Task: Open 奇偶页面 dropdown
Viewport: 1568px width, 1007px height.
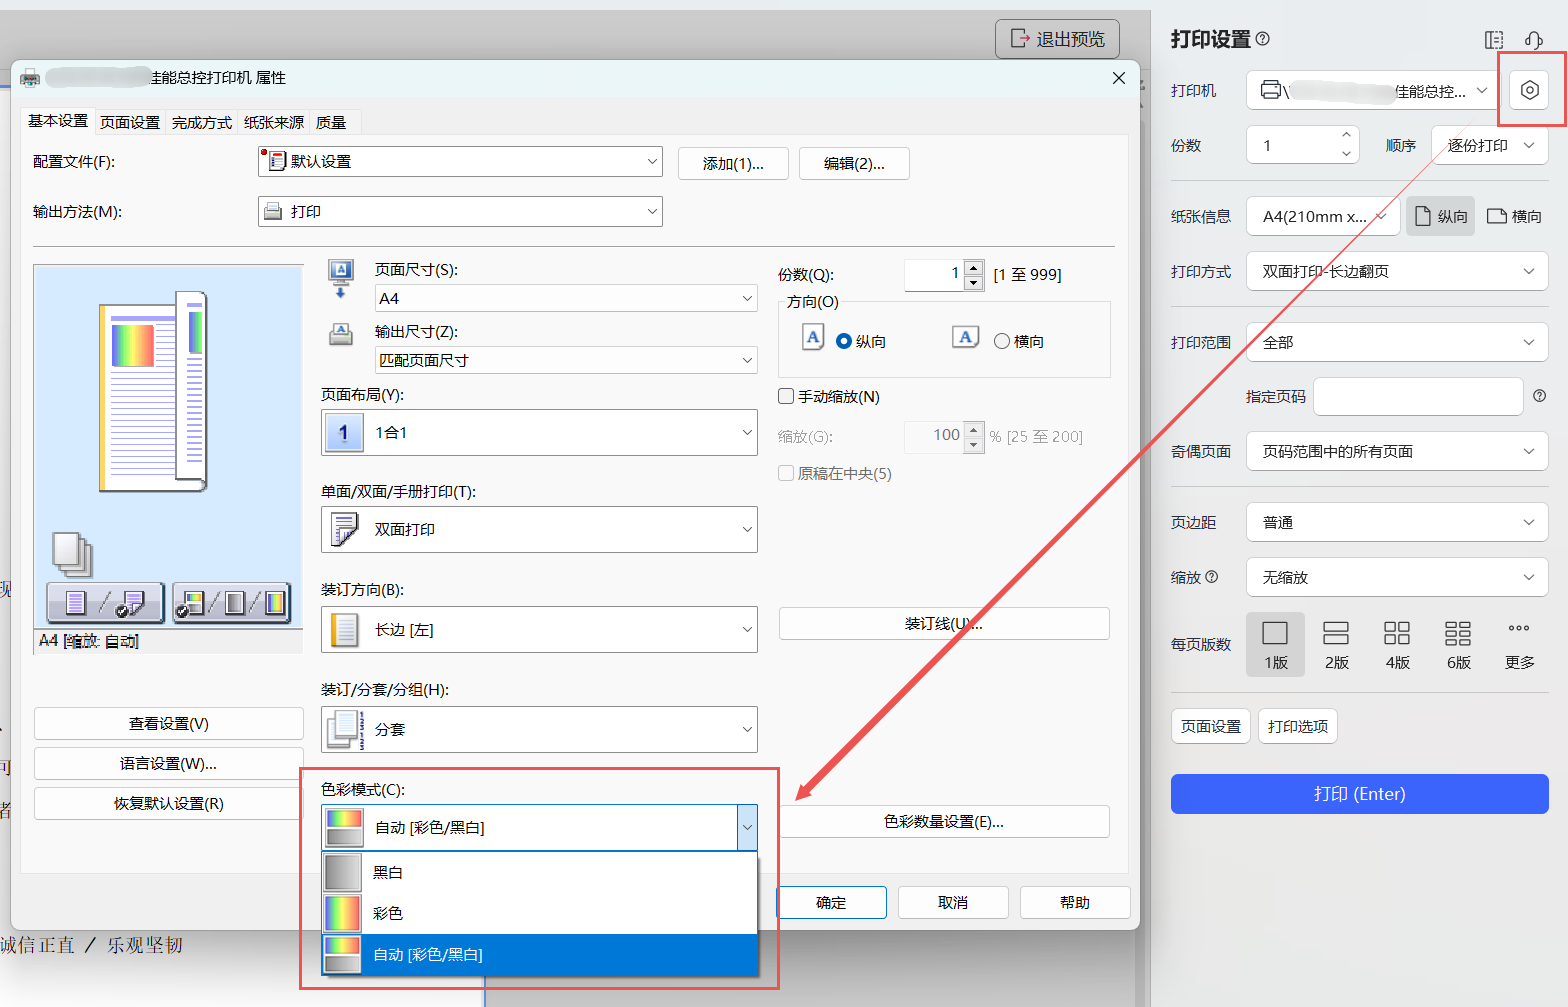Action: (1397, 451)
